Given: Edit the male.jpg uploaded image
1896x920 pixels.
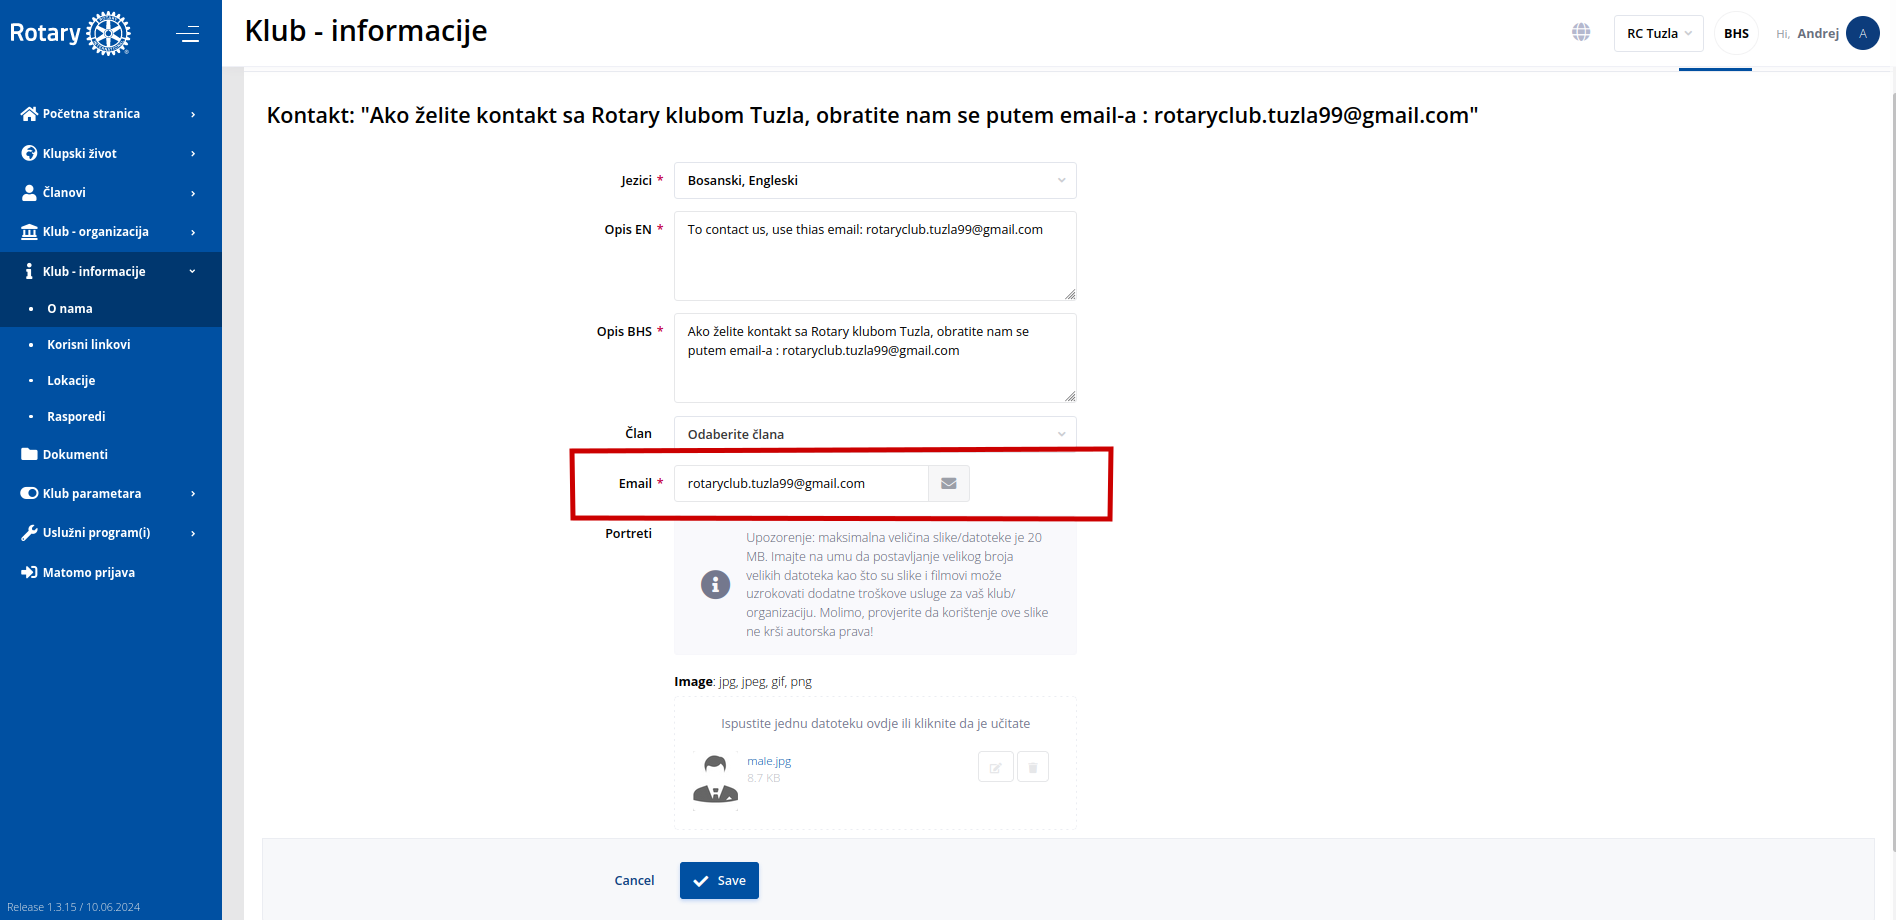Looking at the screenshot, I should pyautogui.click(x=995, y=767).
